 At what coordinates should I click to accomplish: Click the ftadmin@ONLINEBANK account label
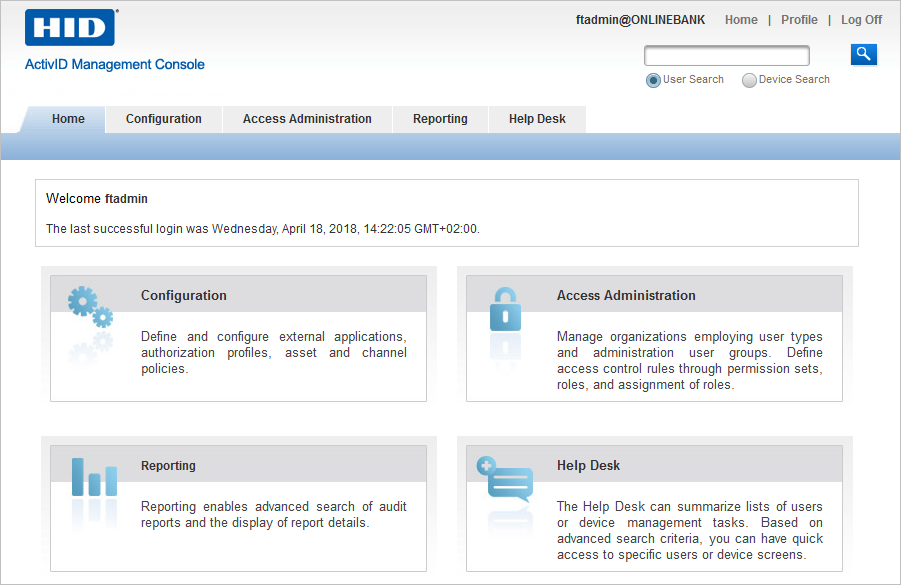(x=640, y=19)
